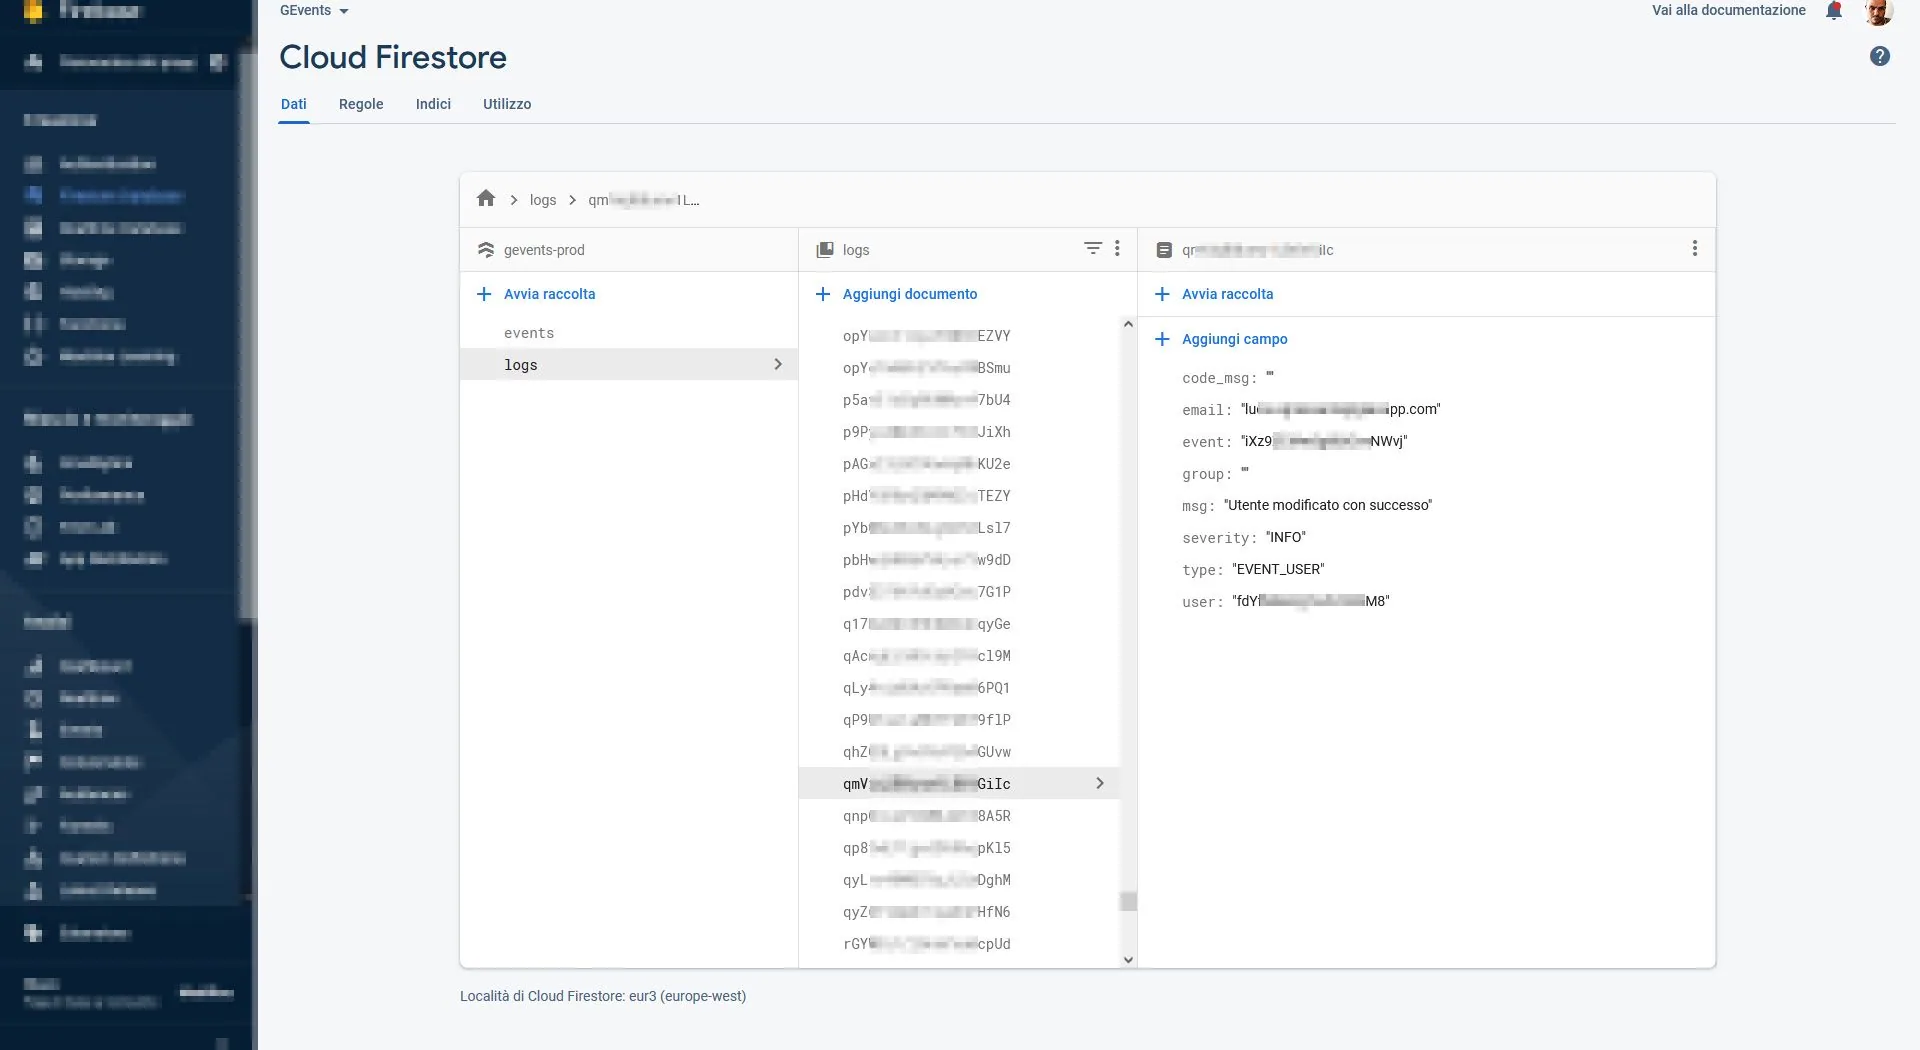Click documents list scrollbar thumb
This screenshot has height=1050, width=1920.
(x=1128, y=901)
